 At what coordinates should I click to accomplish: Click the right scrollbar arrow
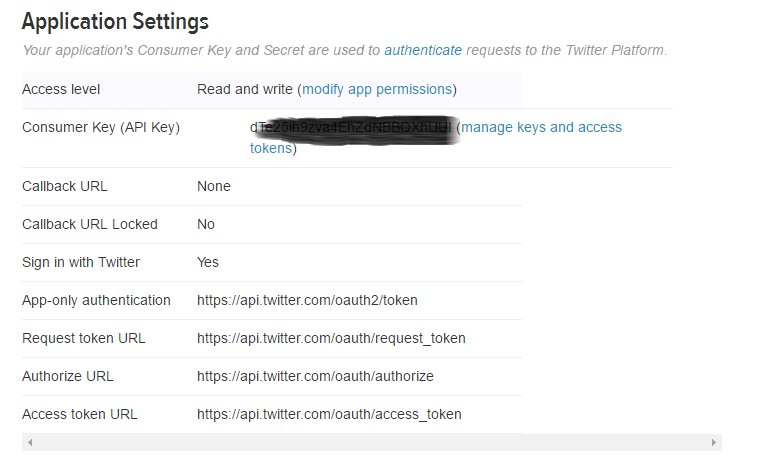click(714, 442)
